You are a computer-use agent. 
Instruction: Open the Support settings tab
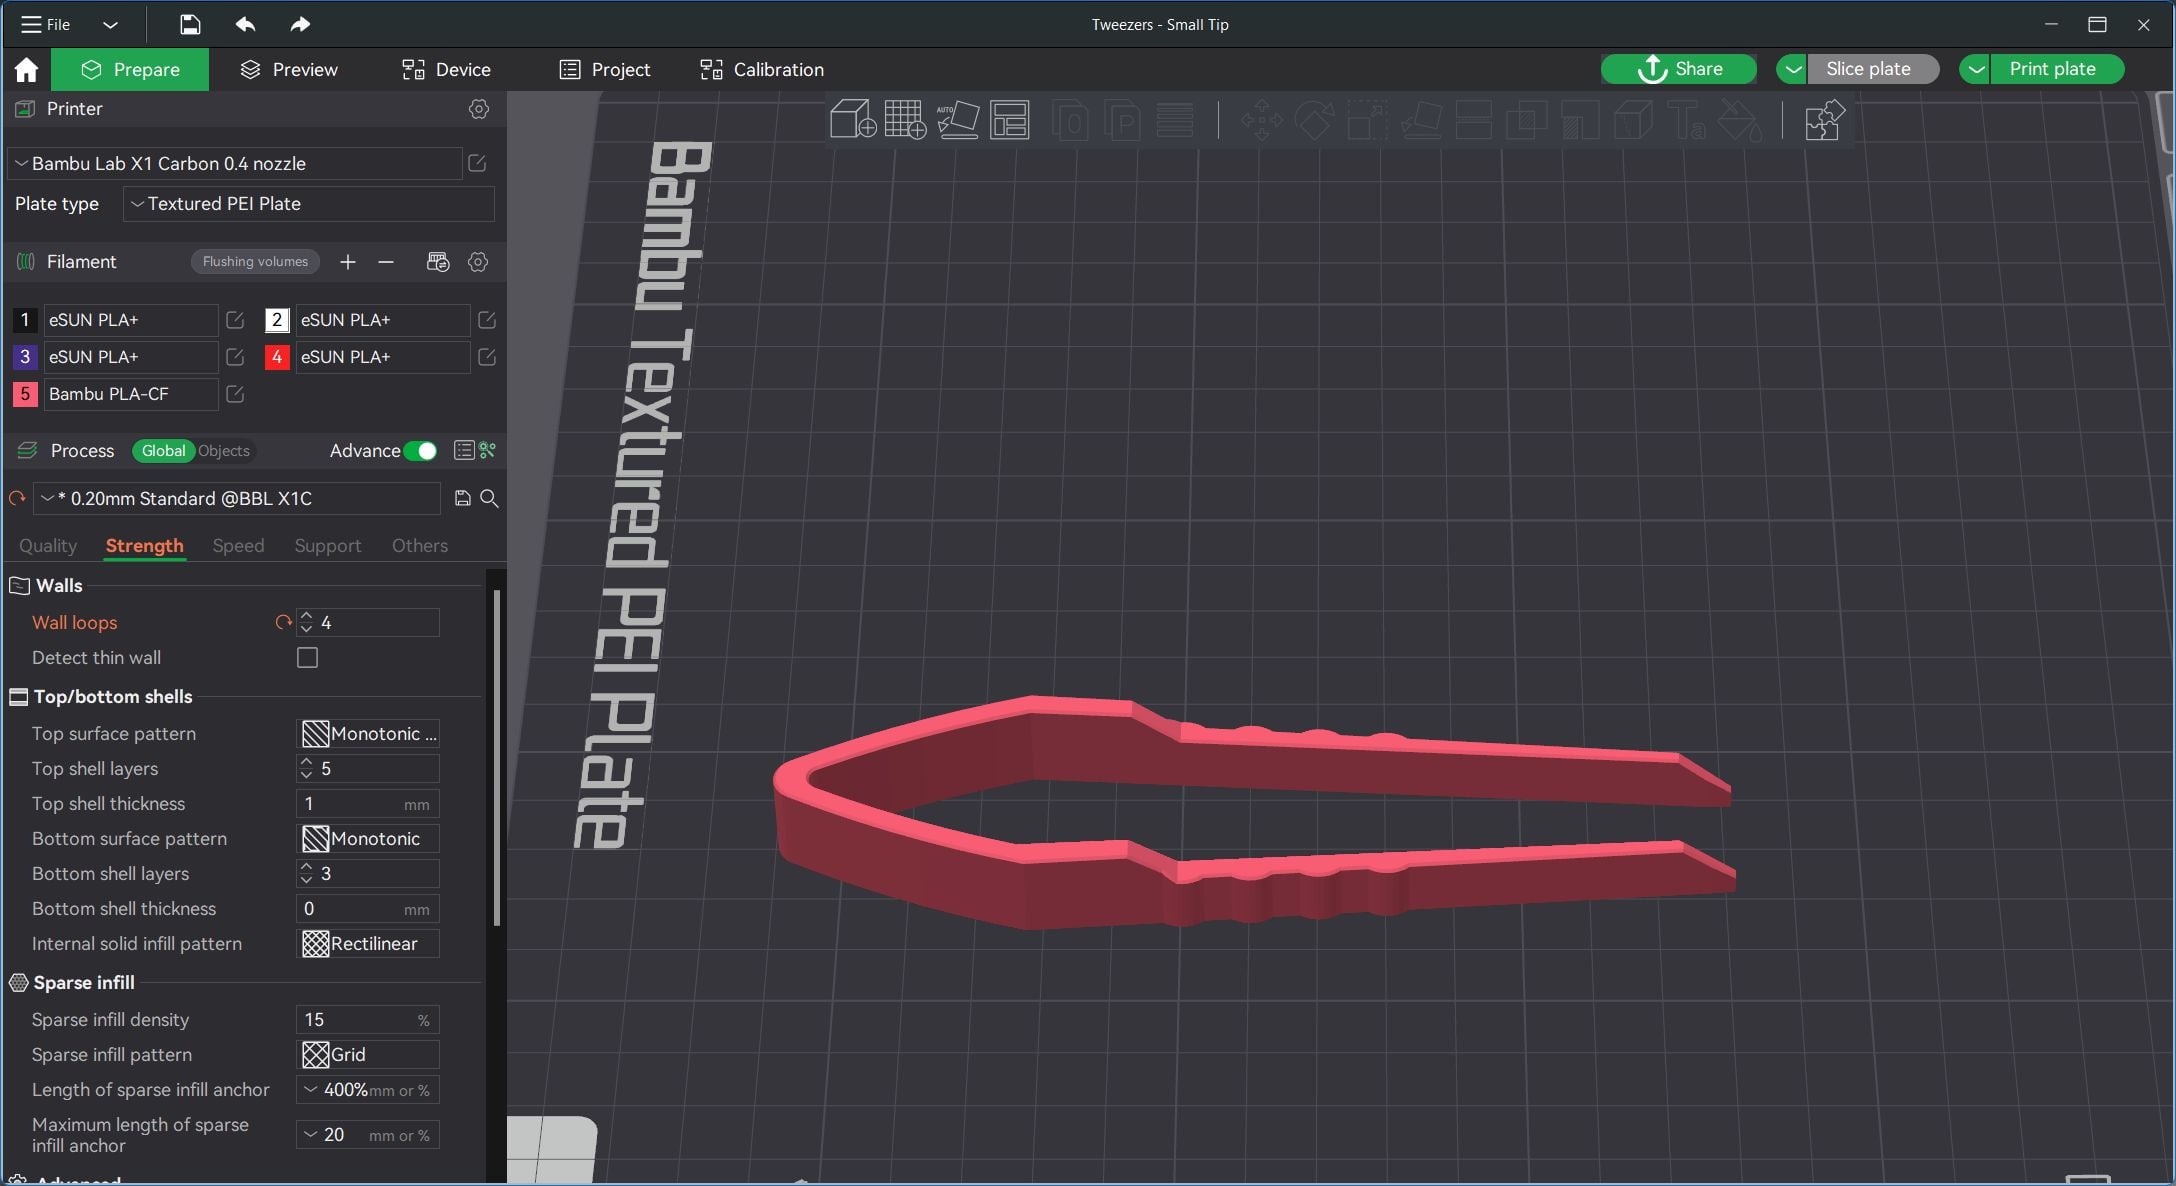tap(327, 546)
